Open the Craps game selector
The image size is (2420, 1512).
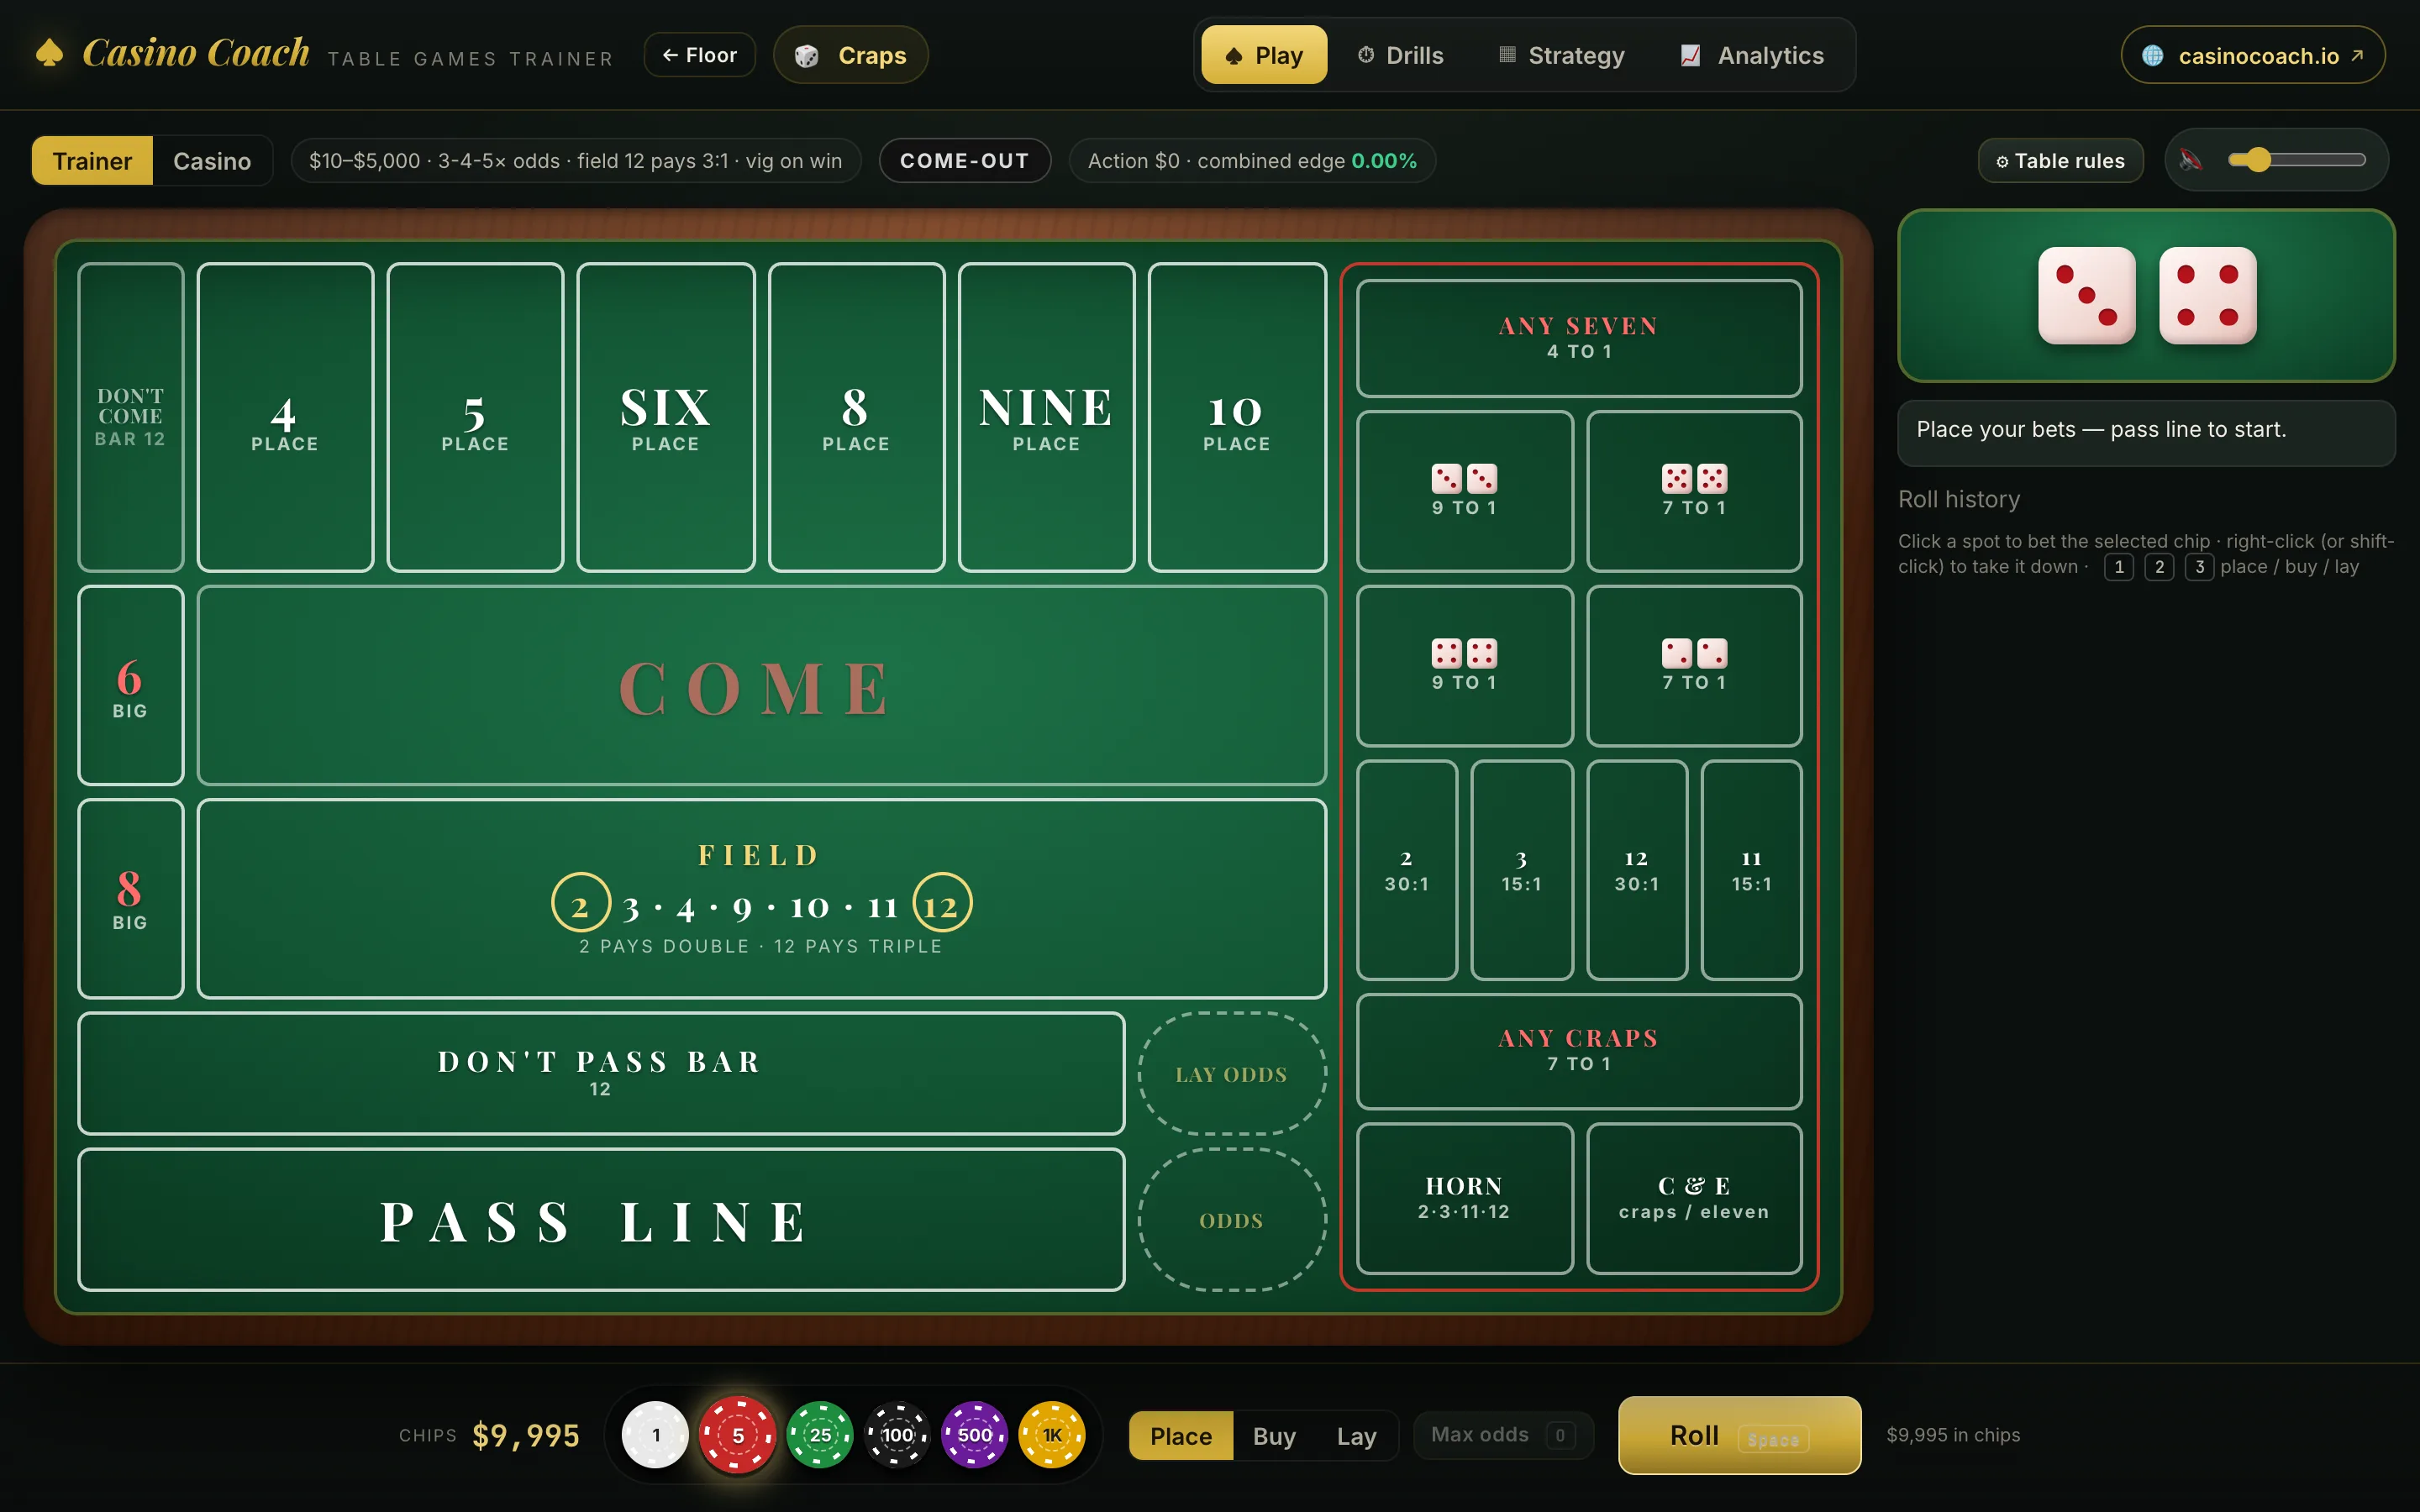tap(851, 55)
